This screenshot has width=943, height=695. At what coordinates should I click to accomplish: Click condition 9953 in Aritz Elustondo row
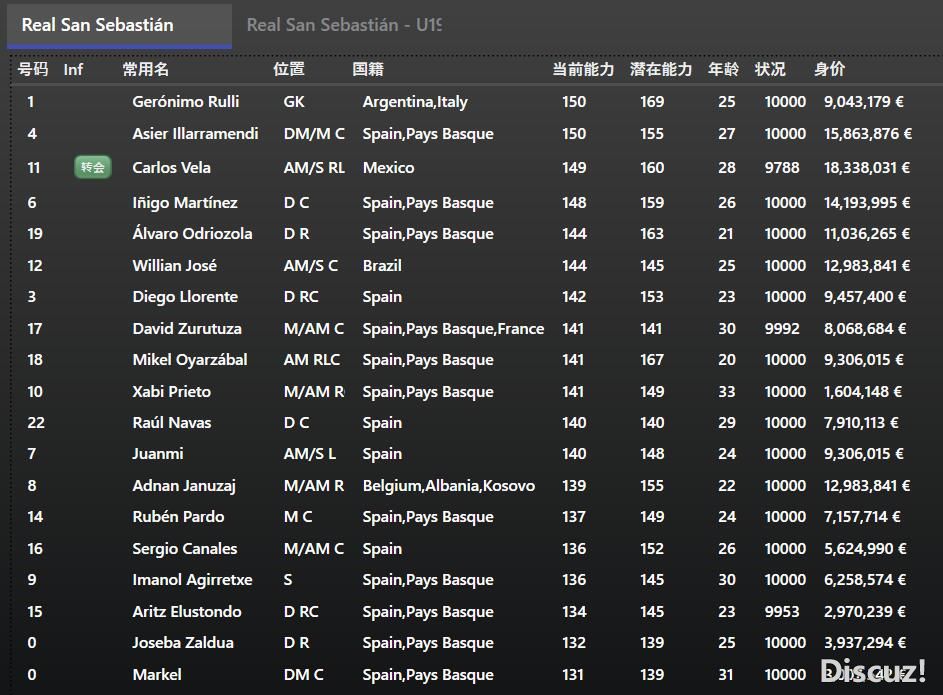pos(782,611)
